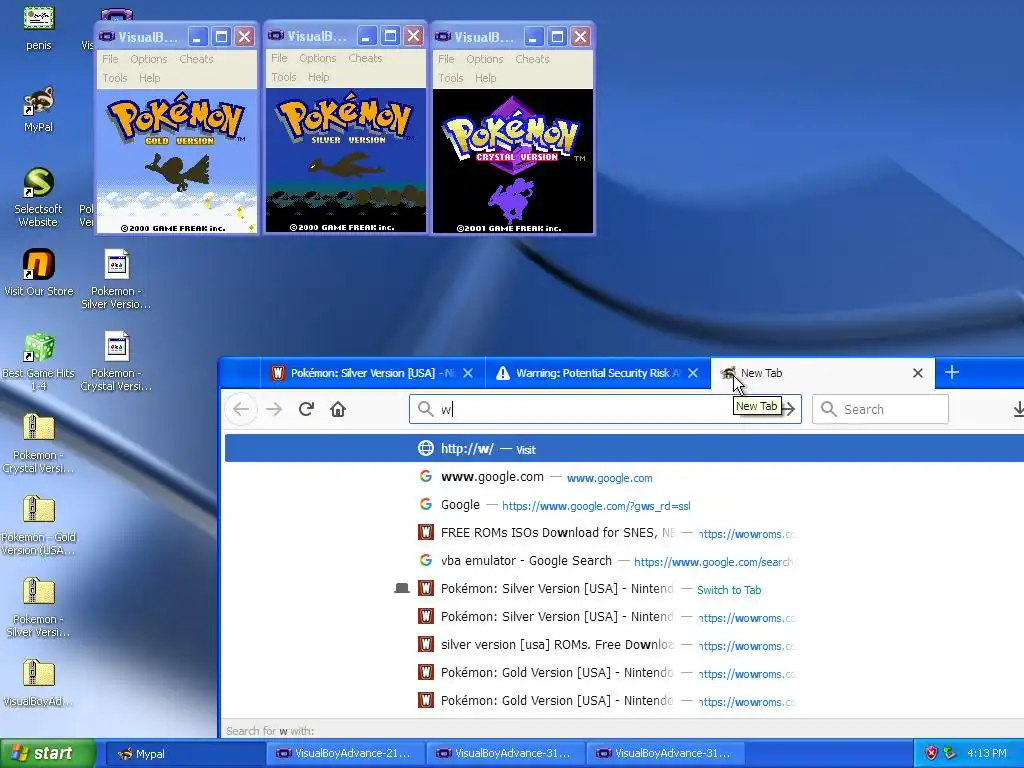The image size is (1024, 768).
Task: Click the 4:13 PM taskbar clock
Action: click(987, 754)
